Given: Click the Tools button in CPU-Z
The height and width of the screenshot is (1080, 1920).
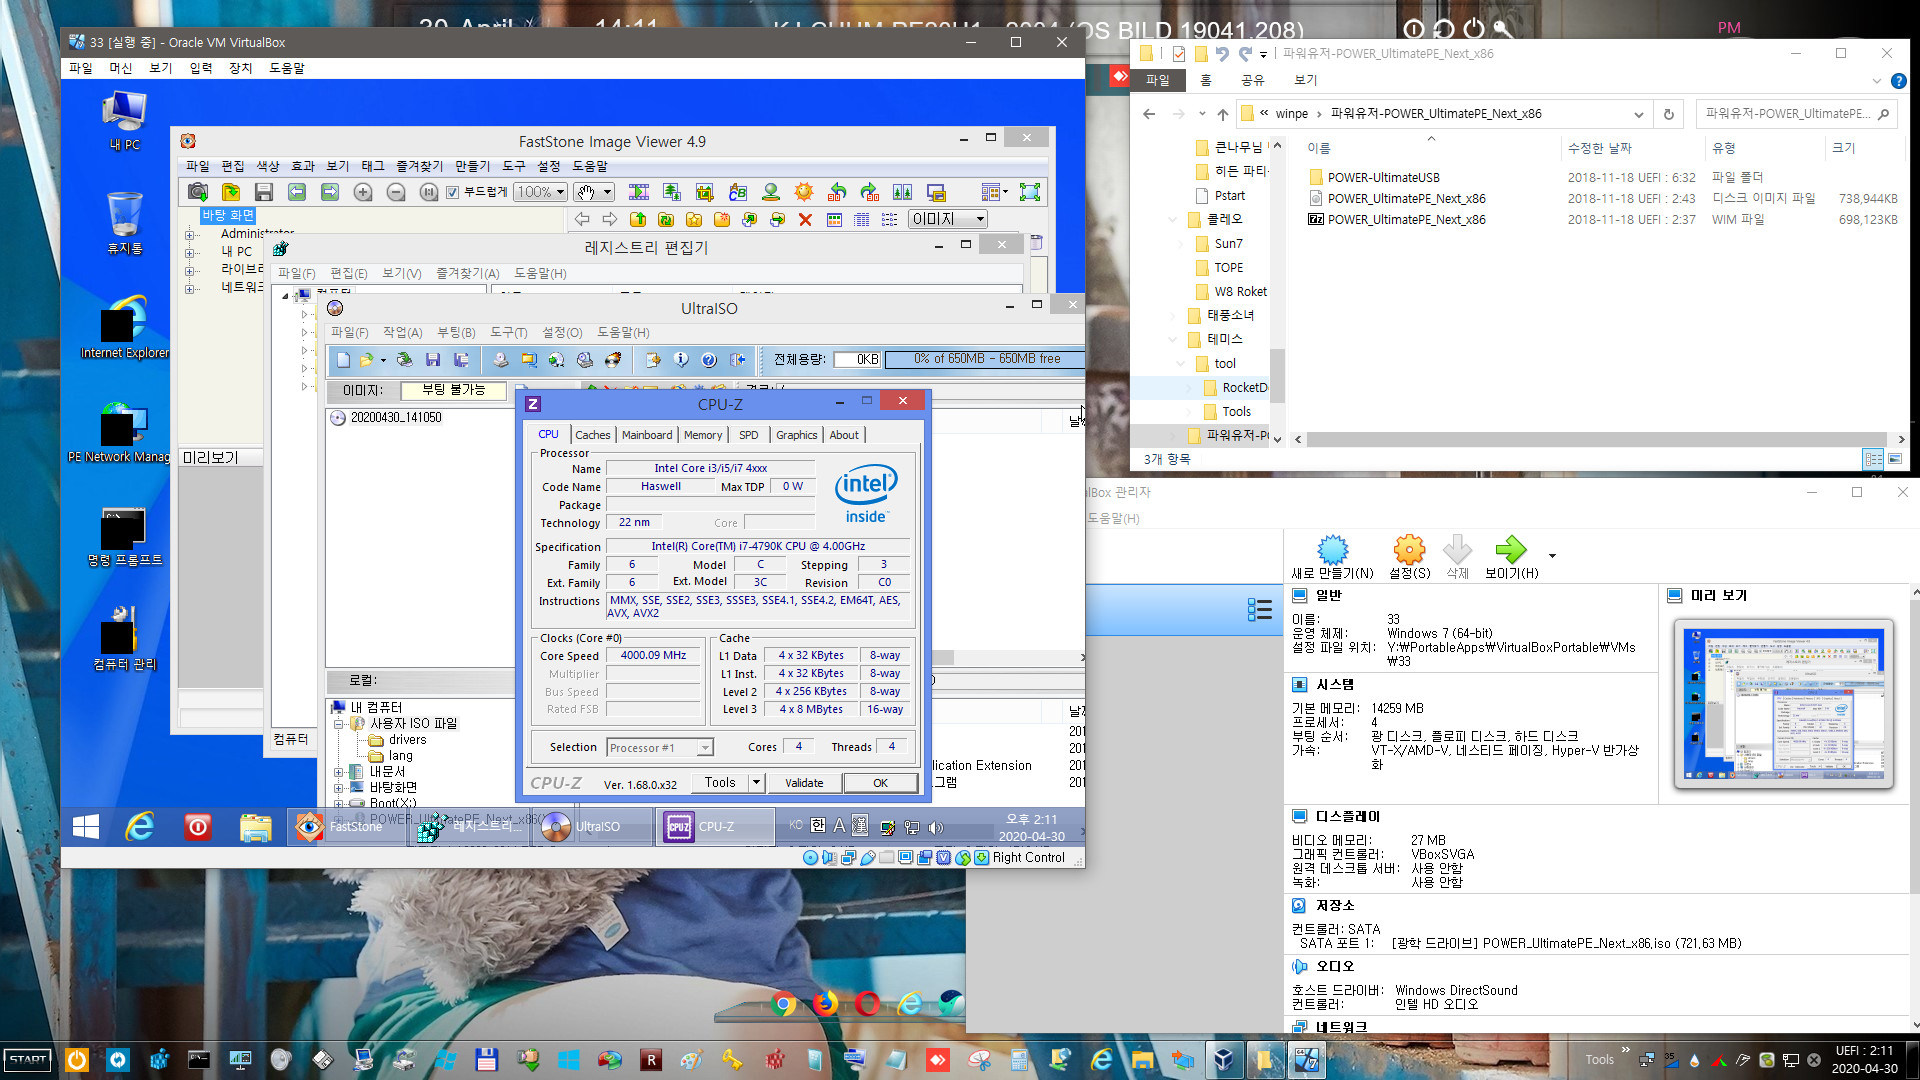Looking at the screenshot, I should (x=720, y=783).
